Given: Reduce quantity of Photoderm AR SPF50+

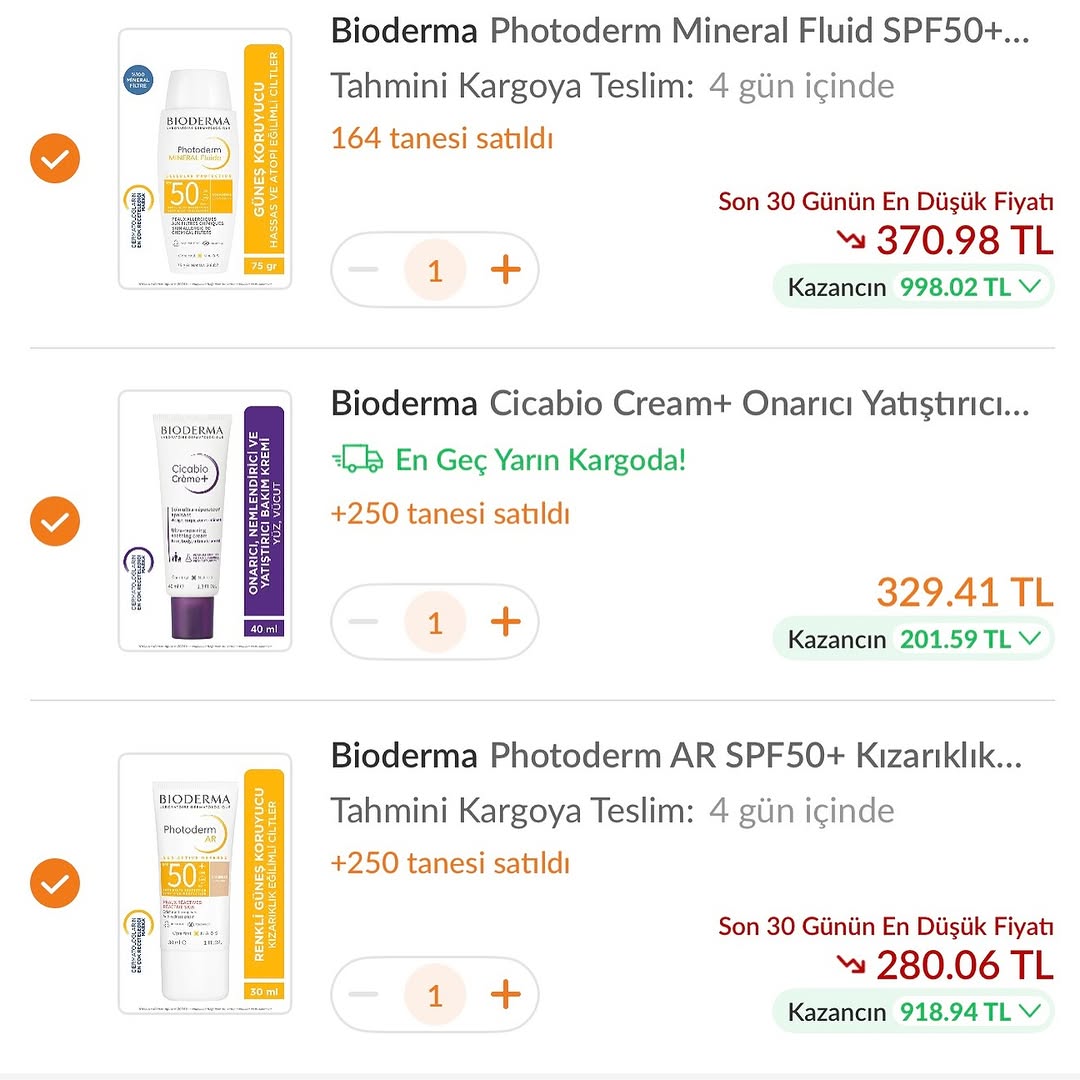Looking at the screenshot, I should (x=364, y=995).
